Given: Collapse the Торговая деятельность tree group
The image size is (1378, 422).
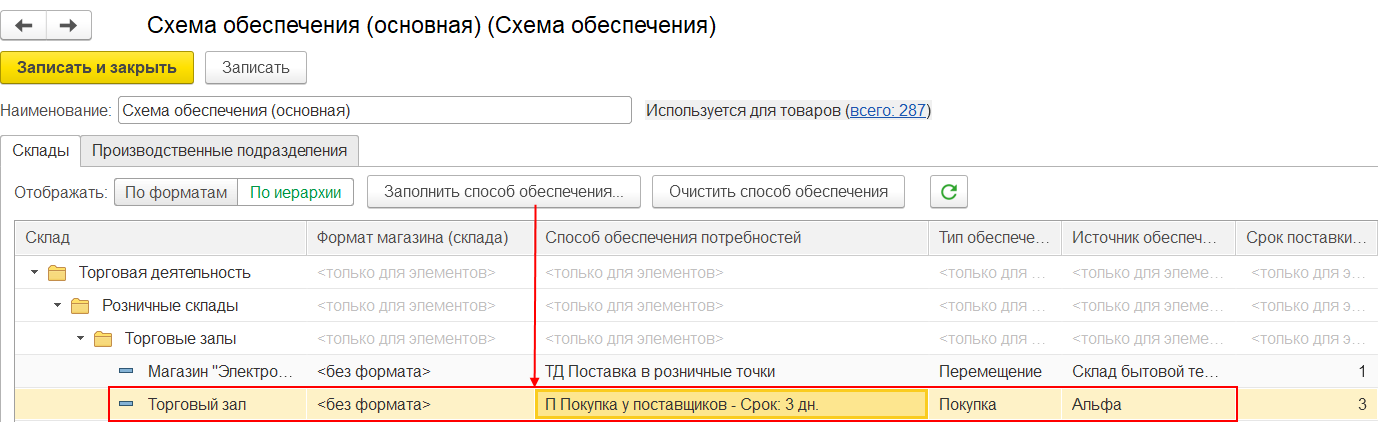Looking at the screenshot, I should tap(35, 273).
